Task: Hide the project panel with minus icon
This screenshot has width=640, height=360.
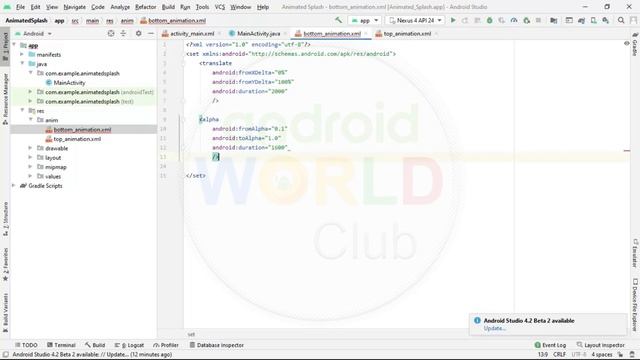Action: 151,33
